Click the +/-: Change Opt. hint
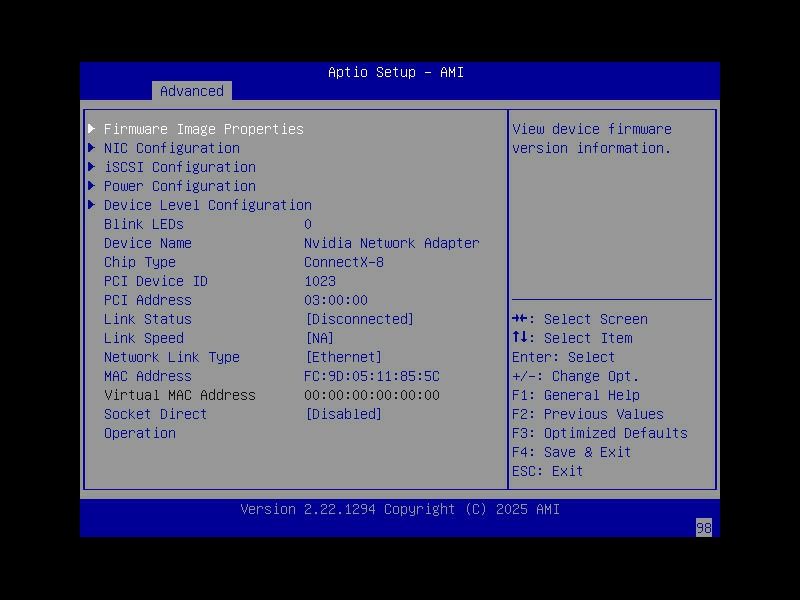Image resolution: width=800 pixels, height=600 pixels. pos(576,376)
